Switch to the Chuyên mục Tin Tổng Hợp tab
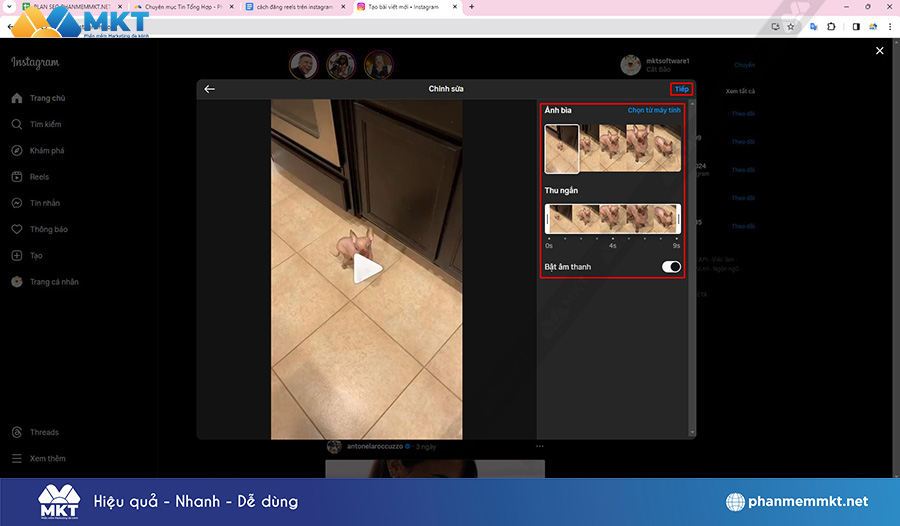900x526 pixels. (183, 7)
